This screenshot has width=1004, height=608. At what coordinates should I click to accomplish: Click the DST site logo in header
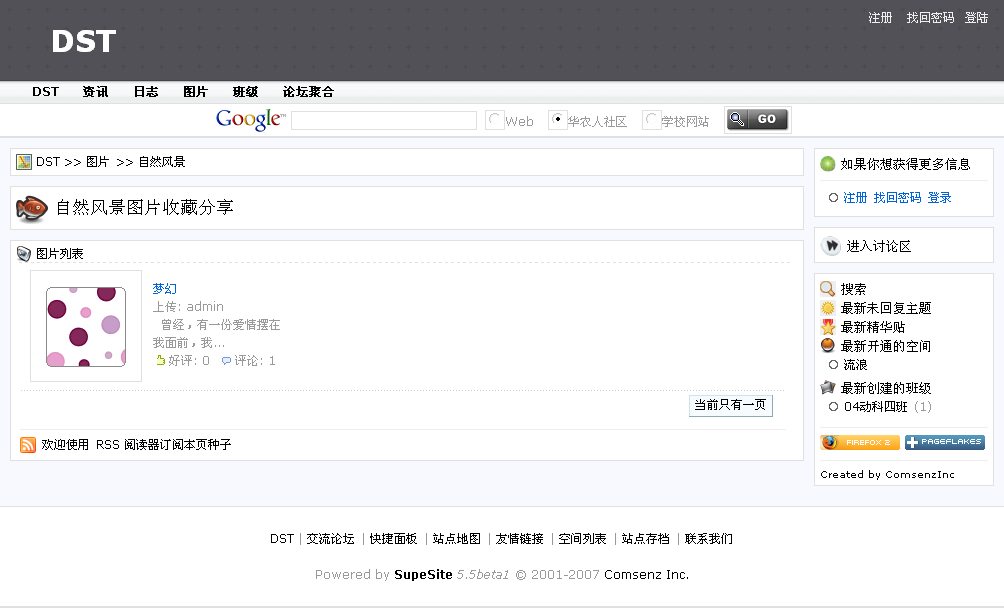(x=84, y=42)
